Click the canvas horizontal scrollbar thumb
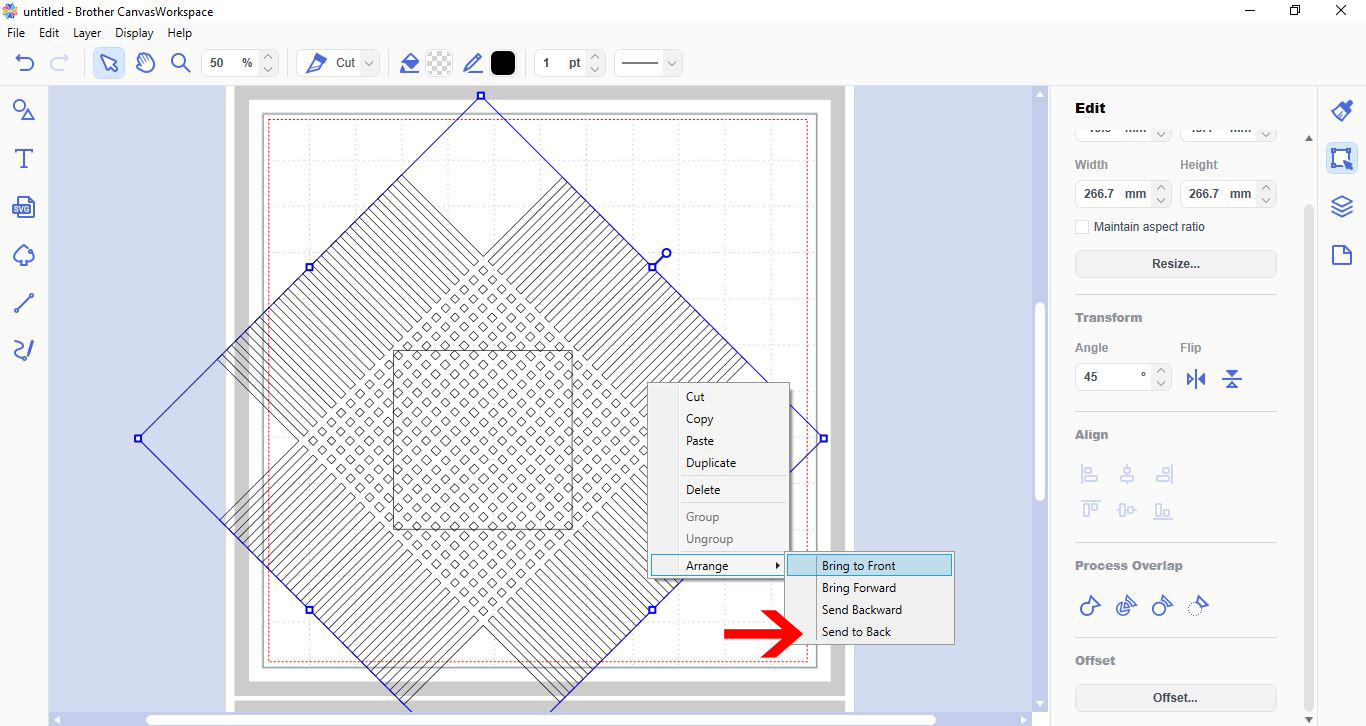Viewport: 1366px width, 726px height. tap(541, 719)
